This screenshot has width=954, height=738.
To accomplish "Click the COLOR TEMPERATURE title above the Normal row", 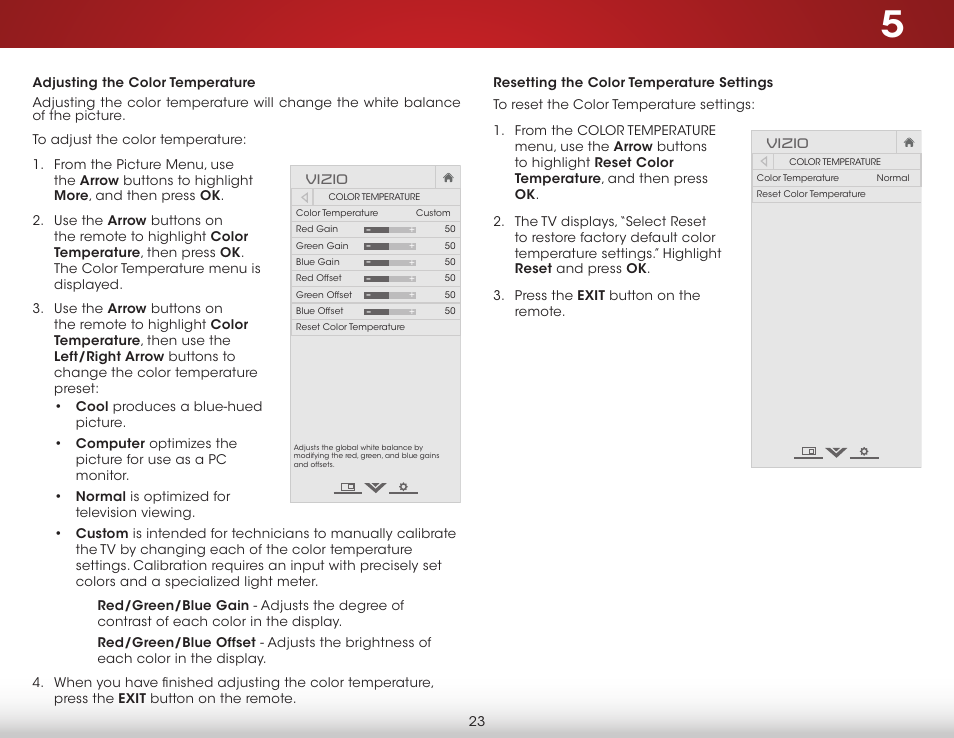I will tap(835, 162).
